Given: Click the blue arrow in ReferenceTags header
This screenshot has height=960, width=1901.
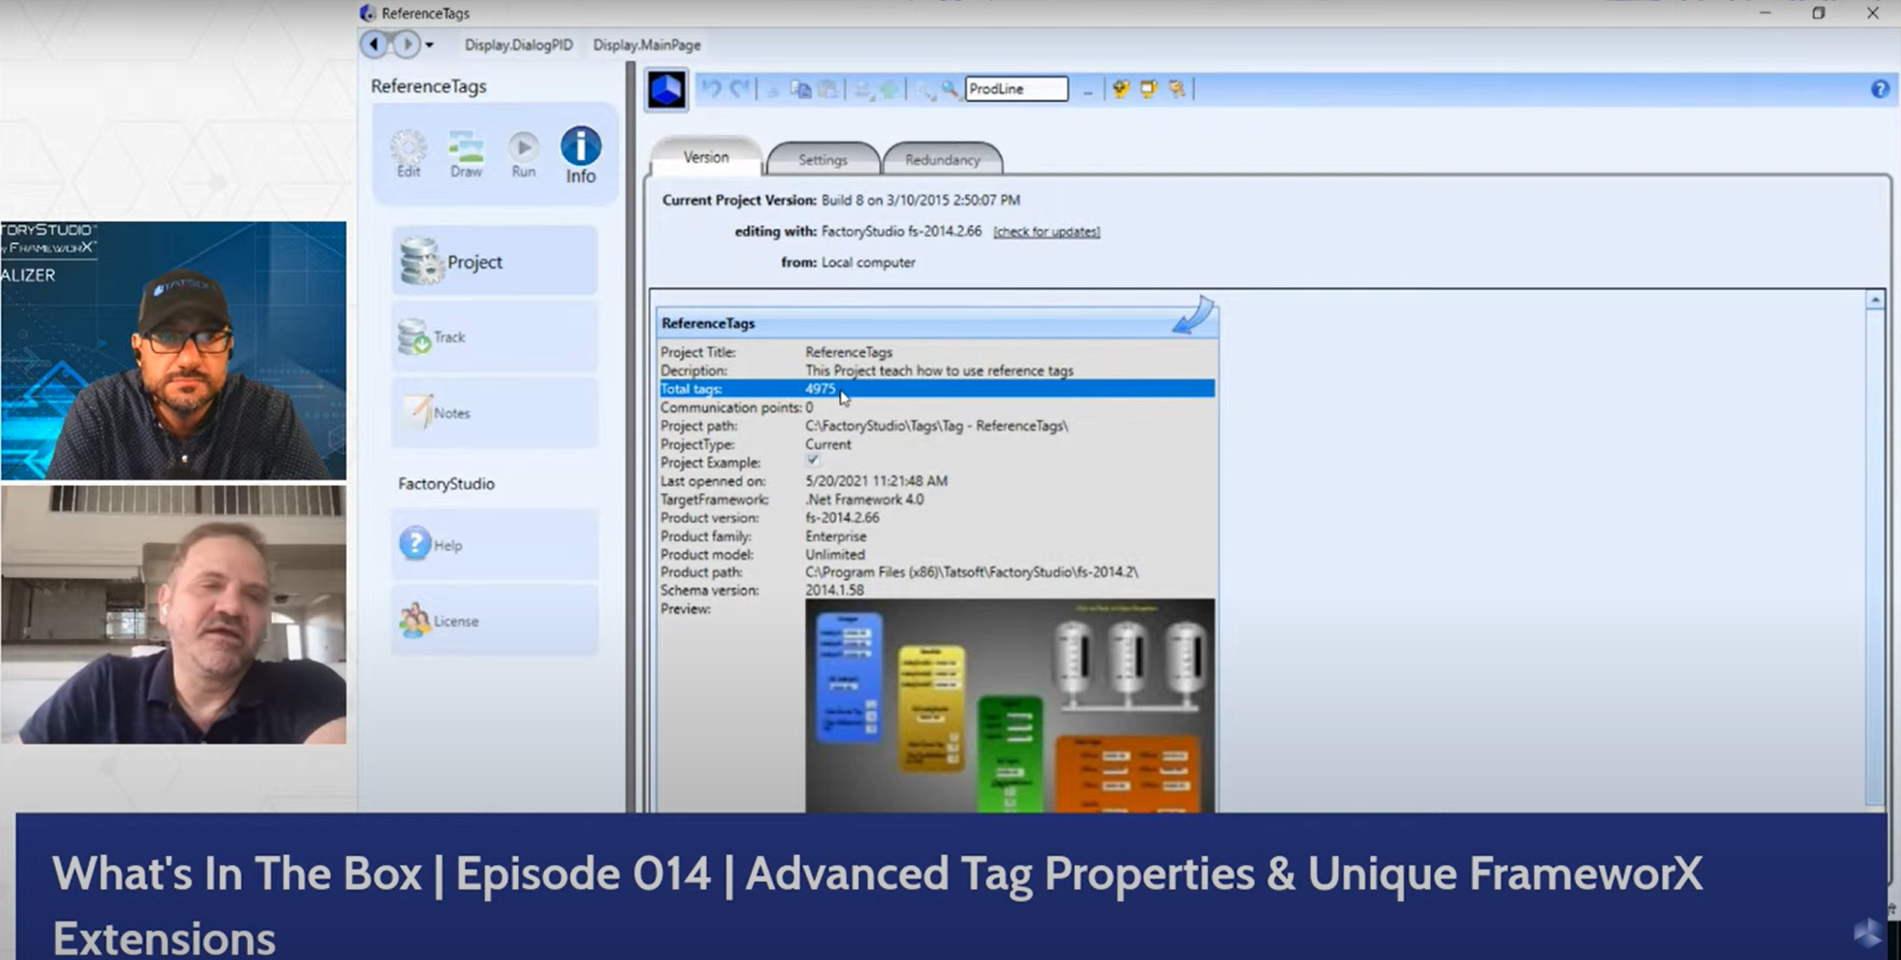Looking at the screenshot, I should [x=1193, y=315].
